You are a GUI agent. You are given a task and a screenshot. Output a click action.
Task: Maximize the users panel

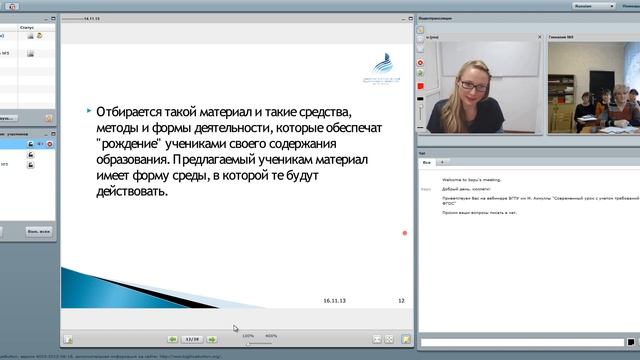tap(53, 19)
